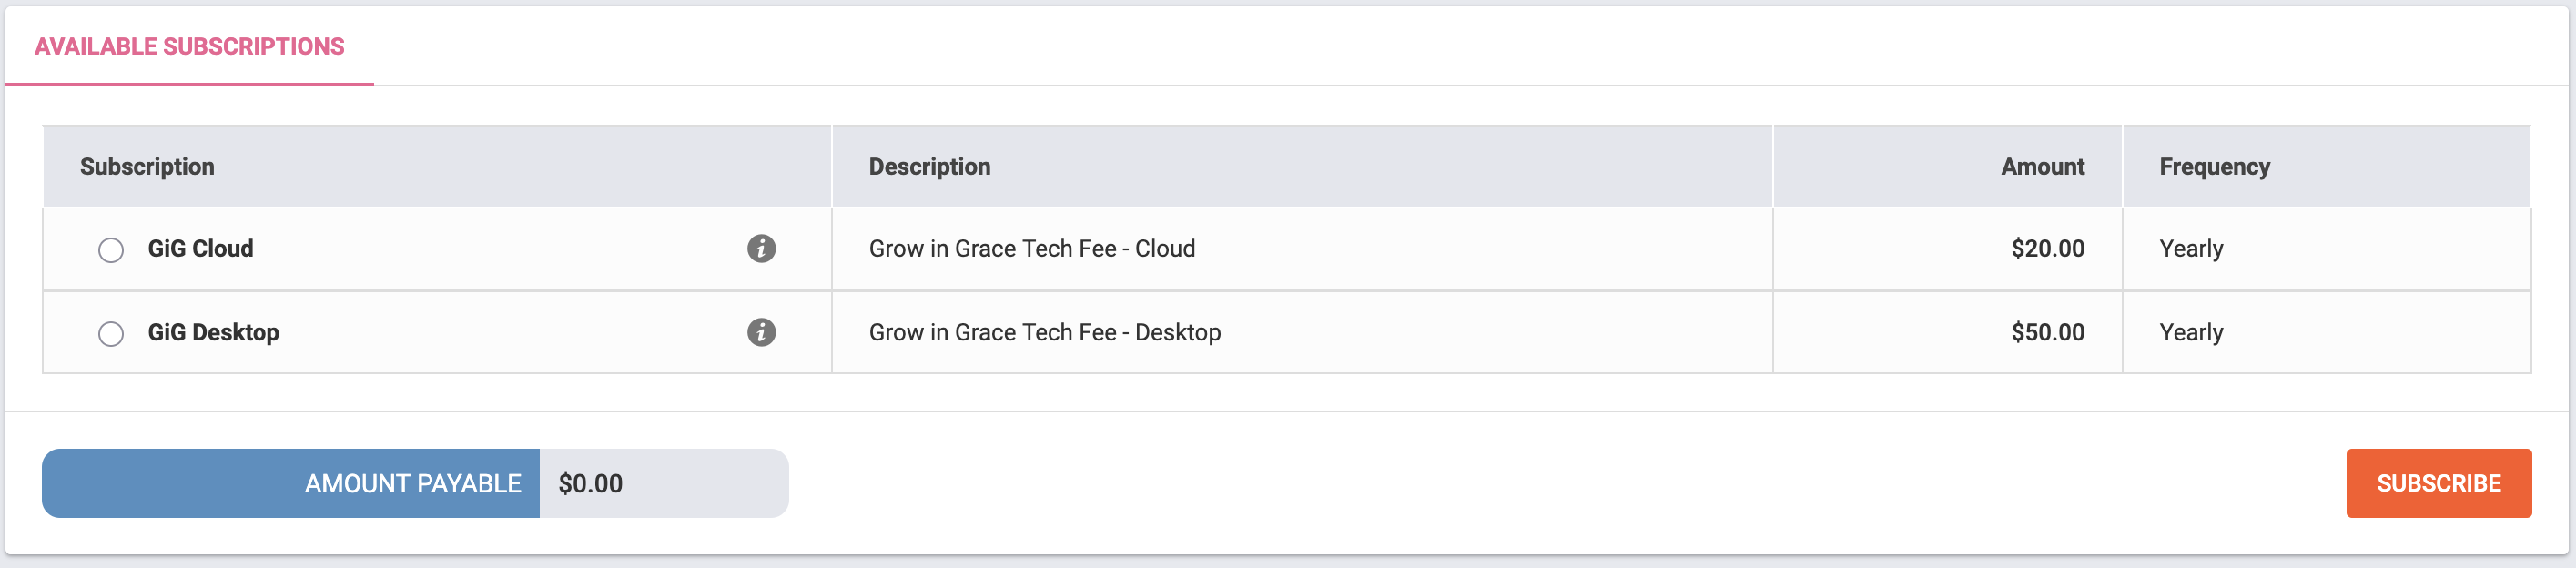Click the Amount Payable value field
This screenshot has width=2576, height=568.
(663, 483)
